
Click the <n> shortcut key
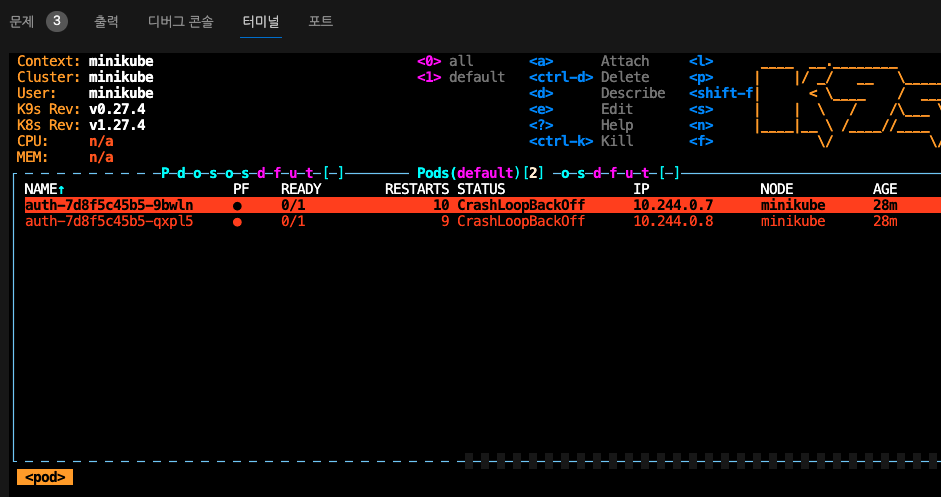[701, 125]
